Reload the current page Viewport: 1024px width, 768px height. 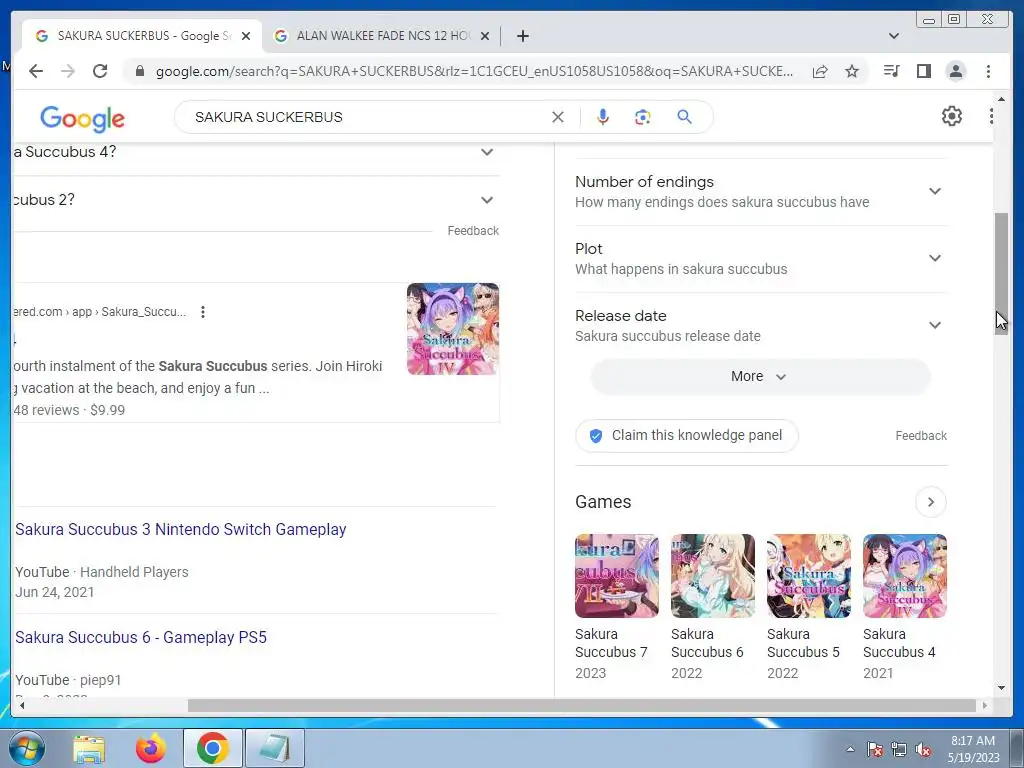100,71
